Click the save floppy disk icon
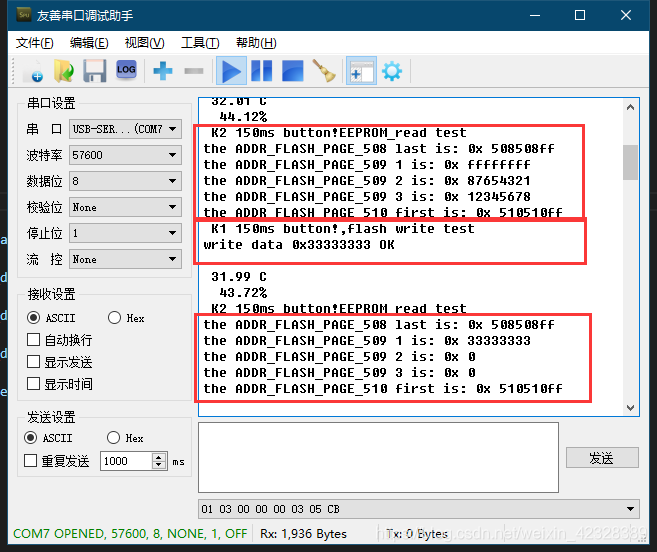 (95, 71)
